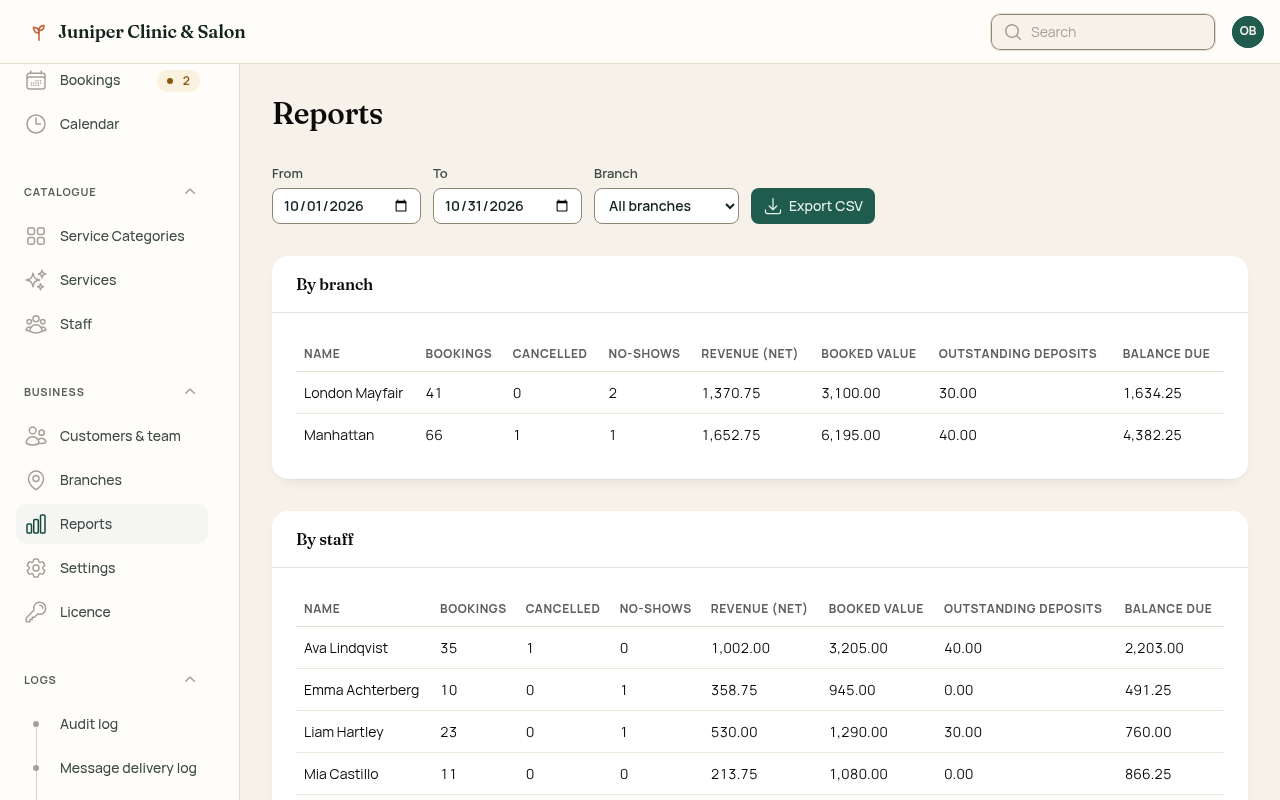1280x800 pixels.
Task: Click the Settings gear icon
Action: (36, 568)
